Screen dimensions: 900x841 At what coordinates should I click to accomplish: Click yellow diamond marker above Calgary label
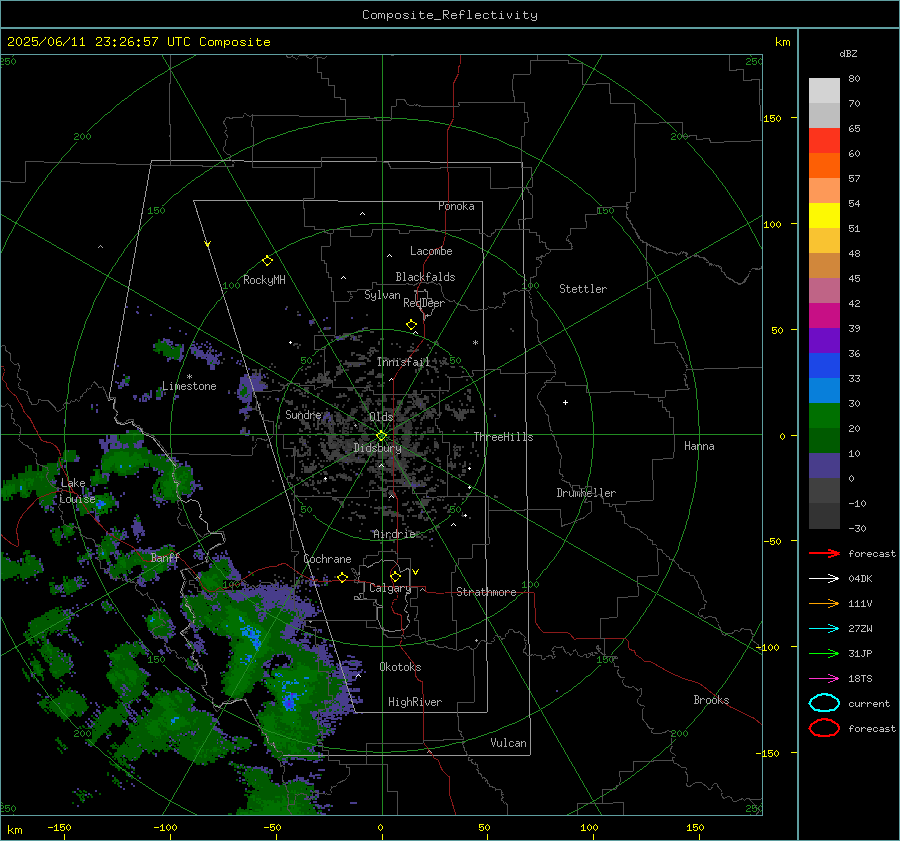point(395,576)
